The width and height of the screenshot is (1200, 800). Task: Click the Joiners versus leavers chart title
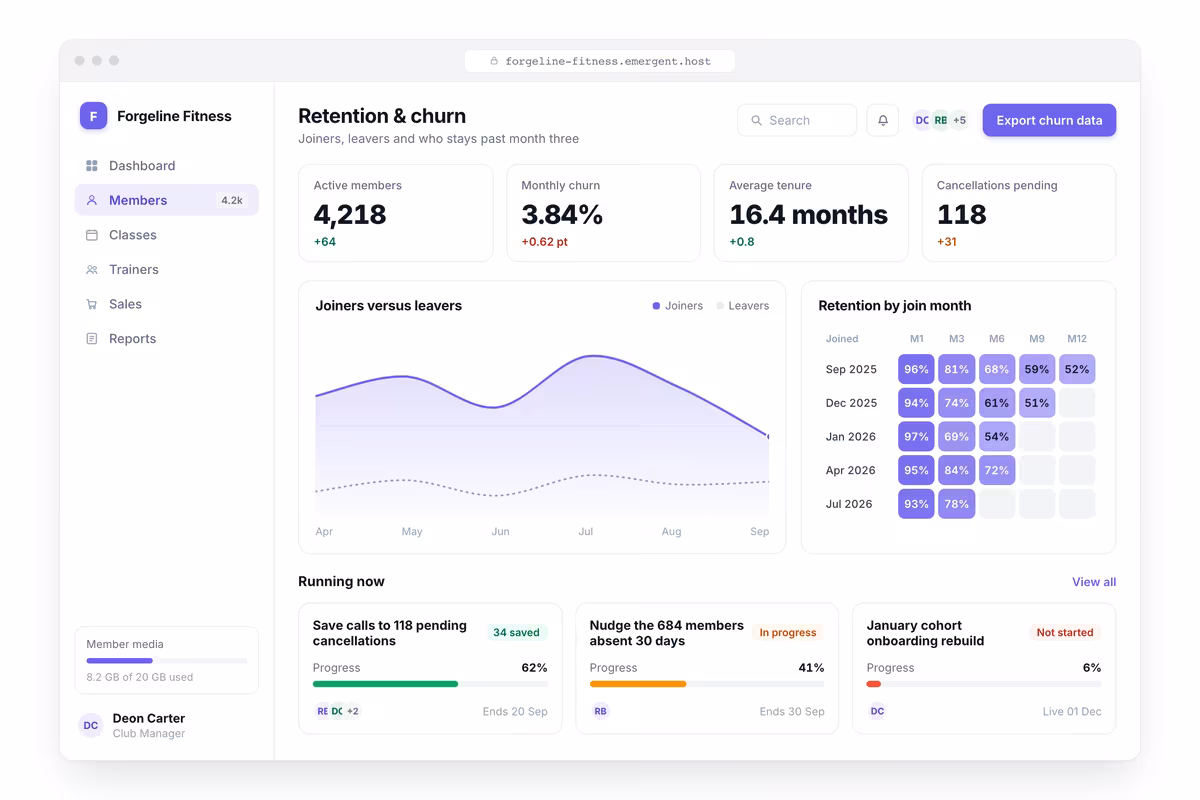coord(389,306)
